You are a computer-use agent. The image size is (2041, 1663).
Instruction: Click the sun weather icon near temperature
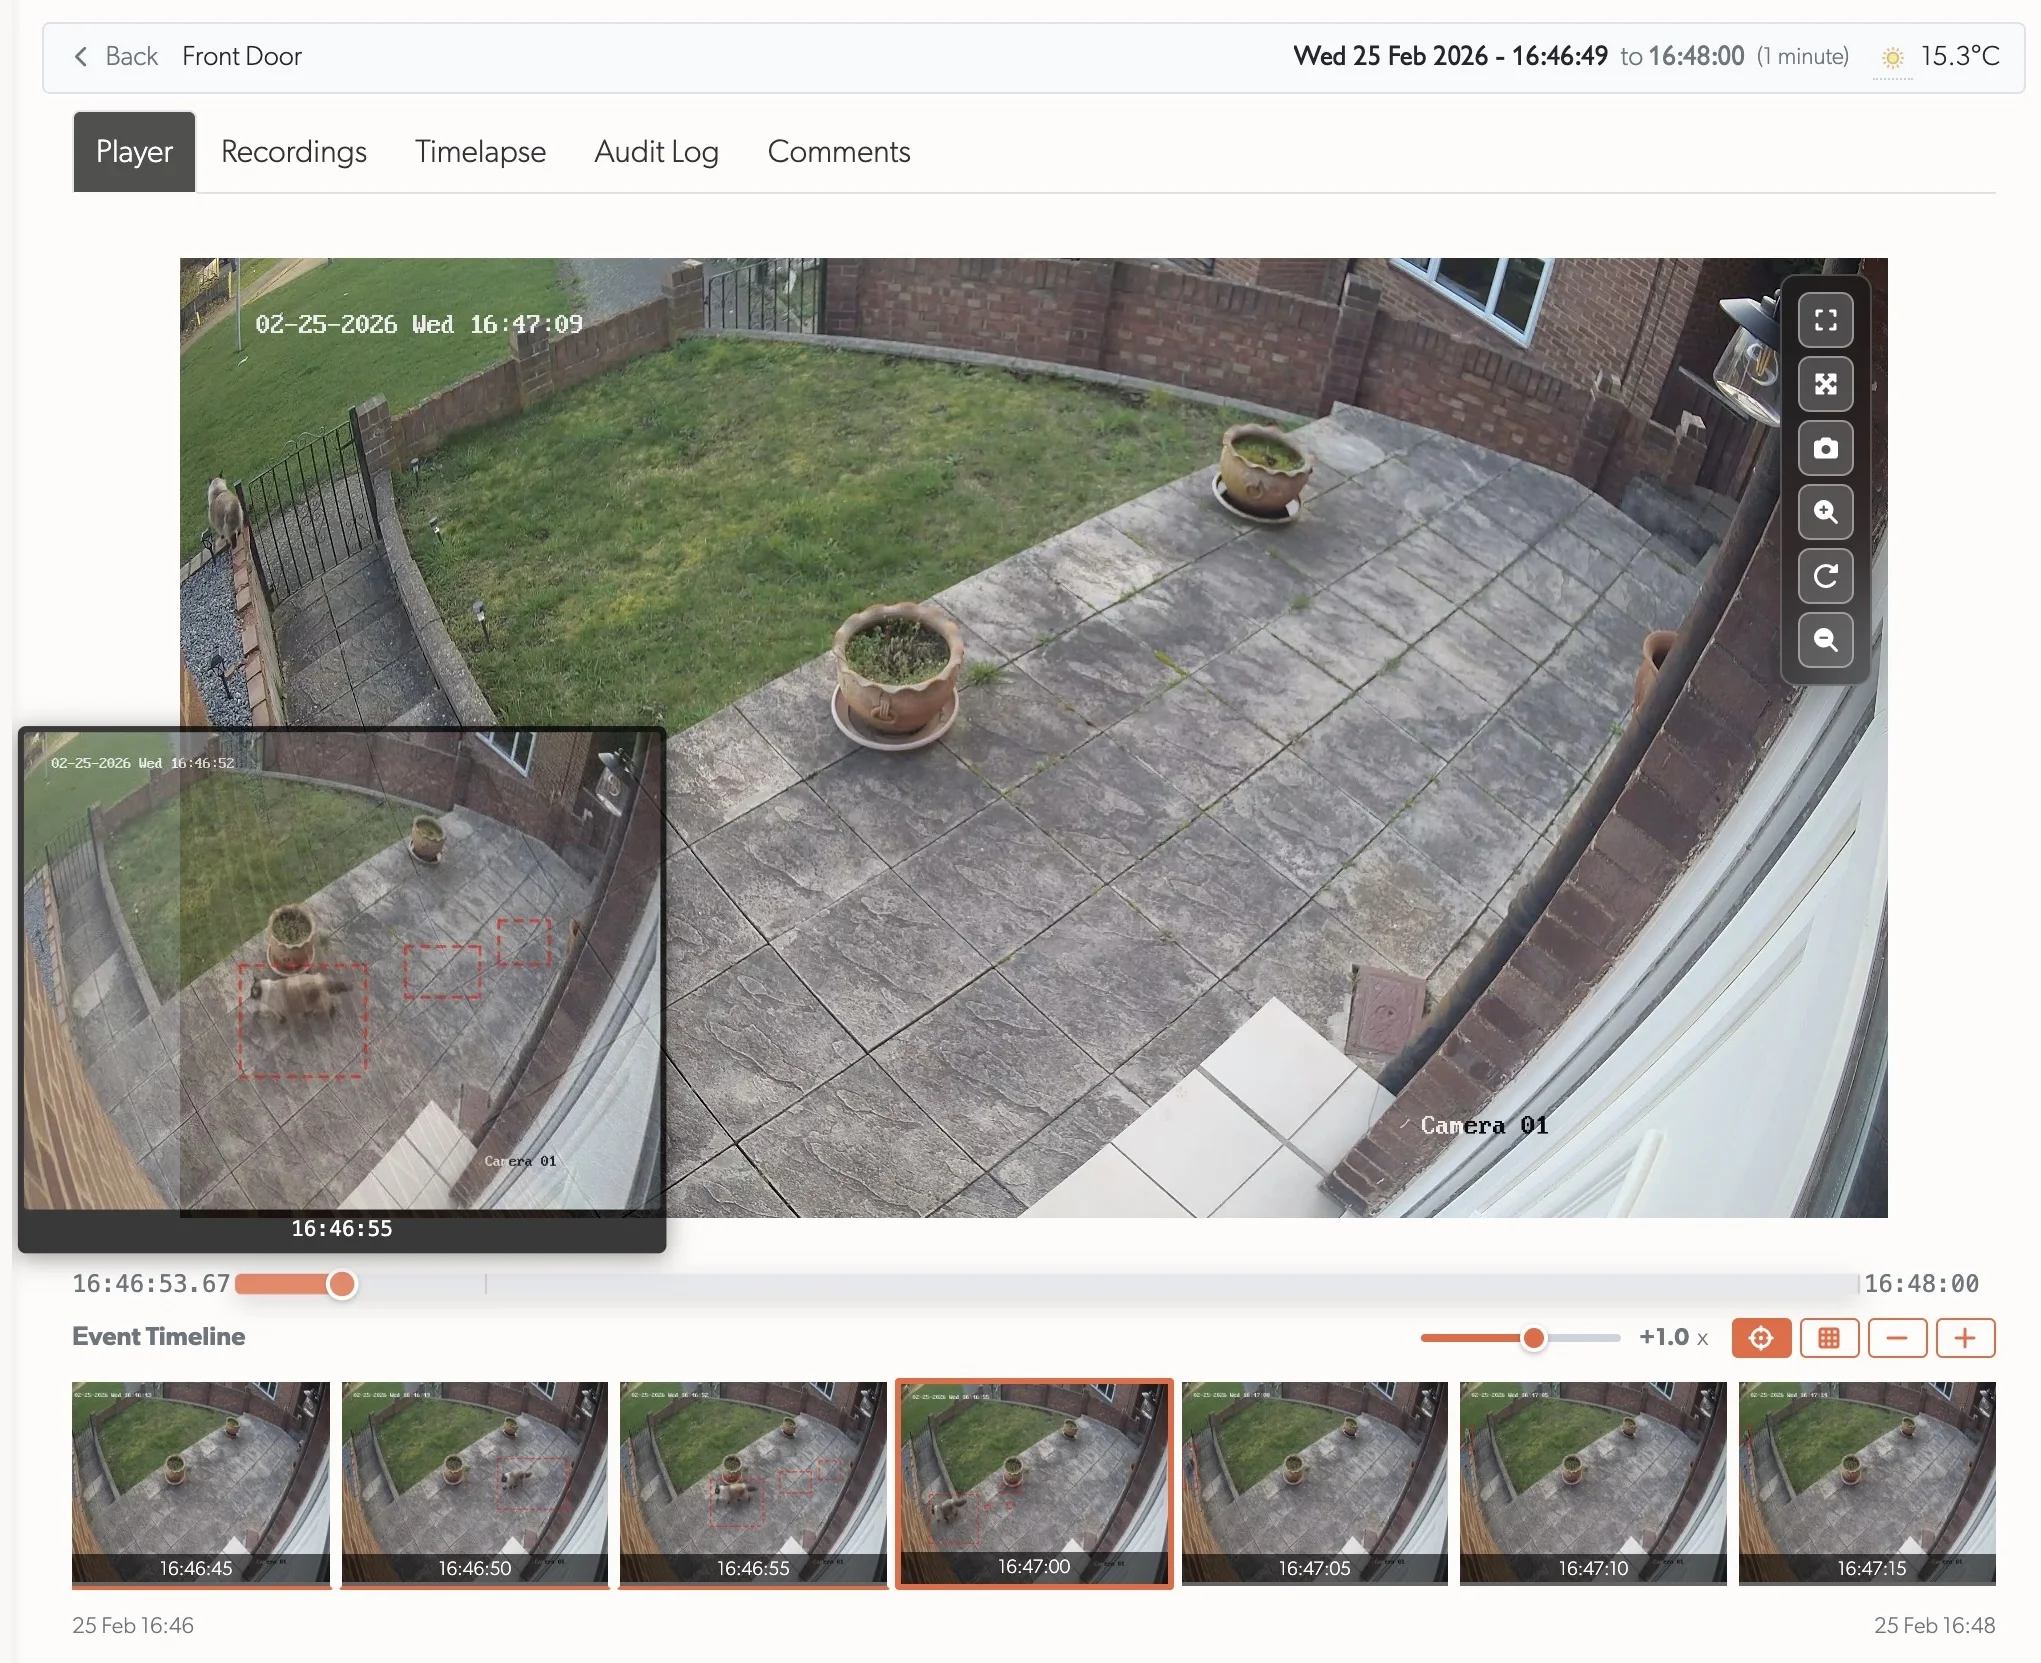tap(1892, 57)
